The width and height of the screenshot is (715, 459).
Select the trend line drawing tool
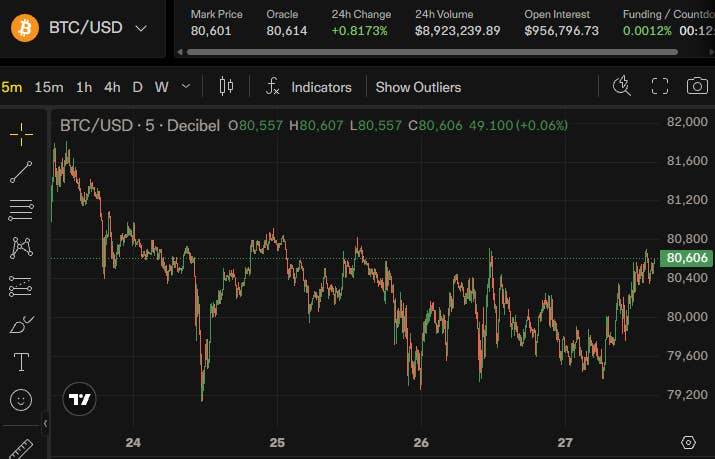point(21,172)
